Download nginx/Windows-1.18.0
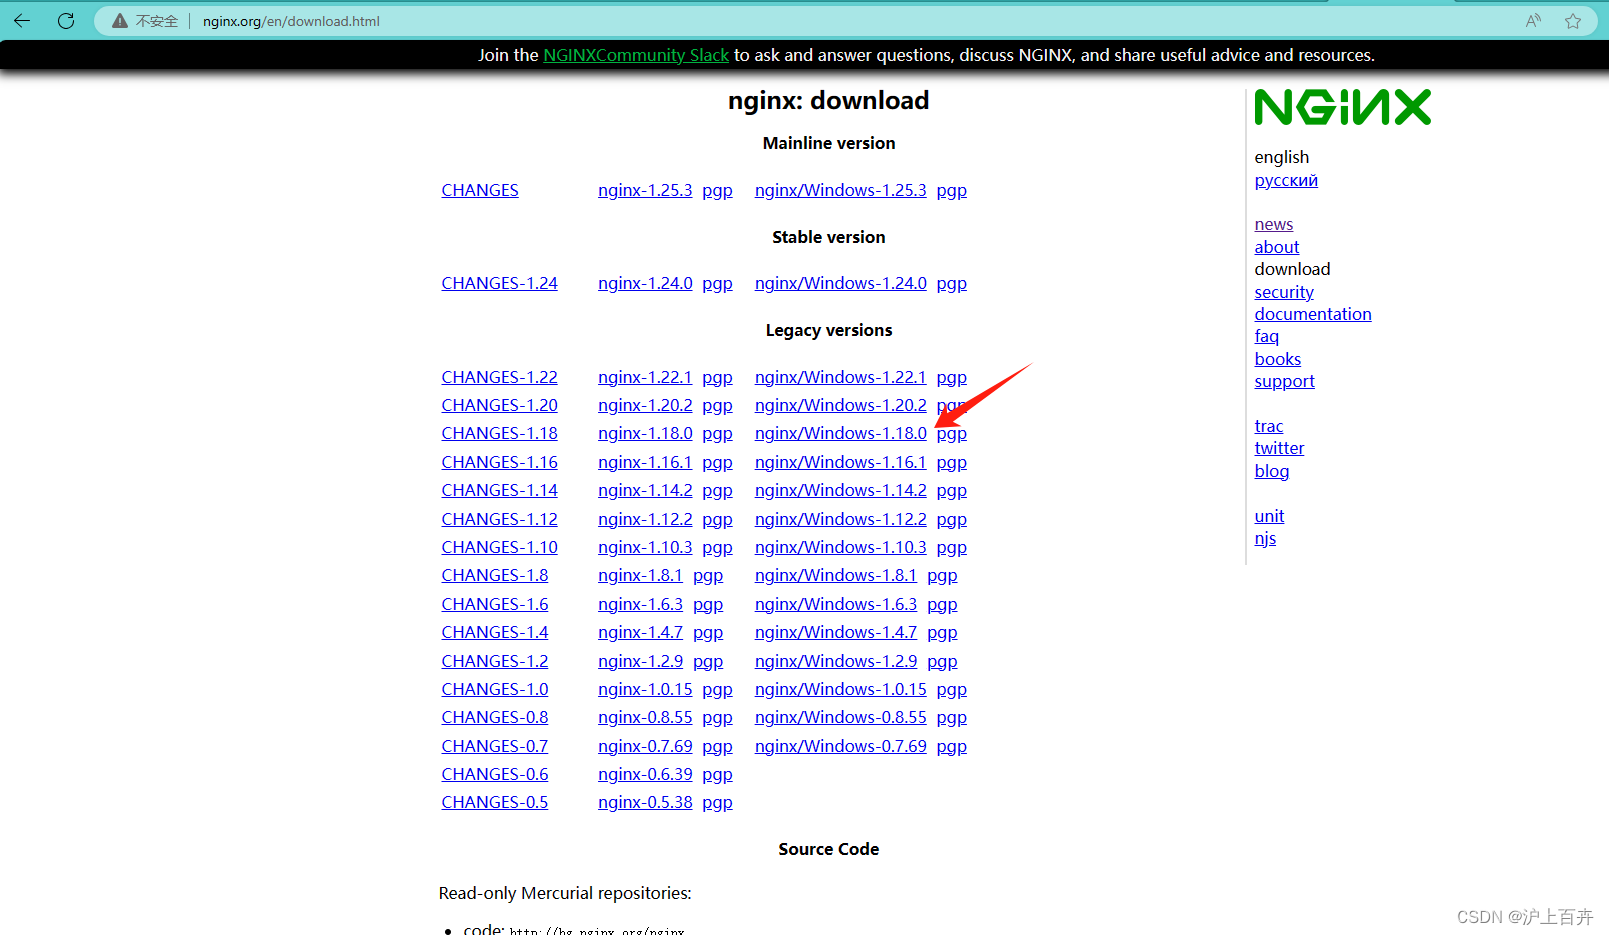Screen dimensions: 1609x935 (x=840, y=433)
